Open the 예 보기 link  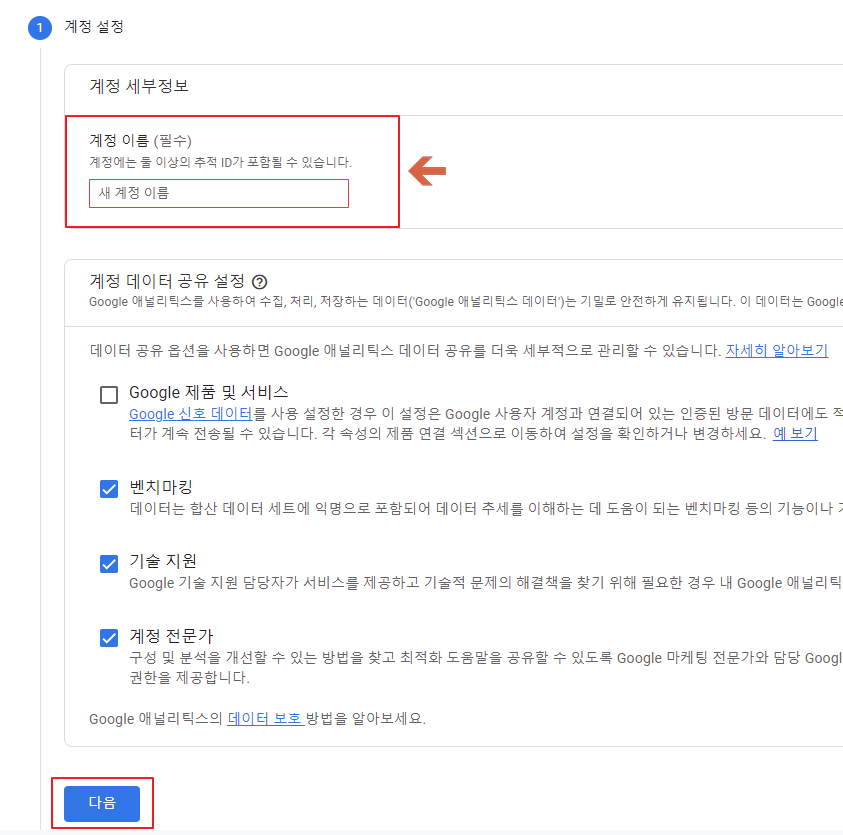pos(795,432)
